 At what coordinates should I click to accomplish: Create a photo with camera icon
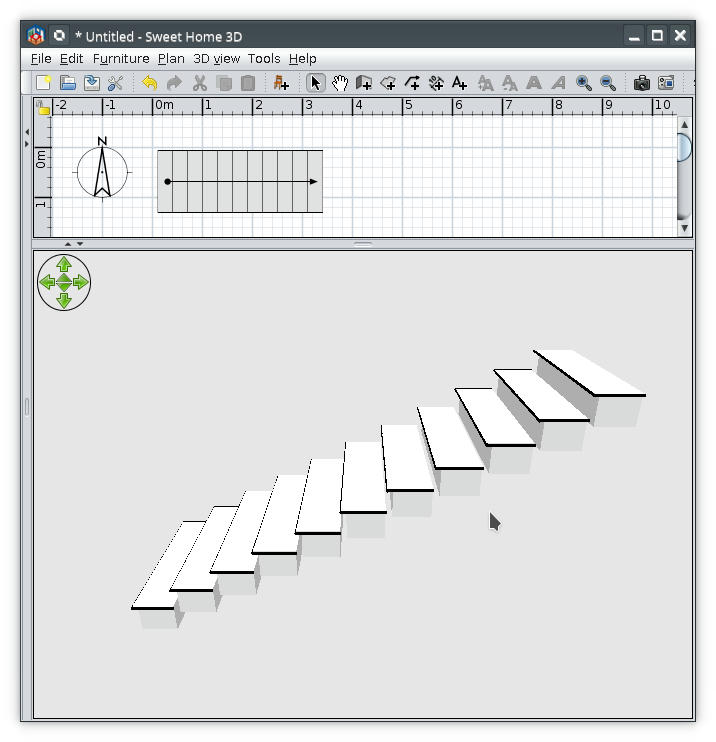pyautogui.click(x=642, y=83)
